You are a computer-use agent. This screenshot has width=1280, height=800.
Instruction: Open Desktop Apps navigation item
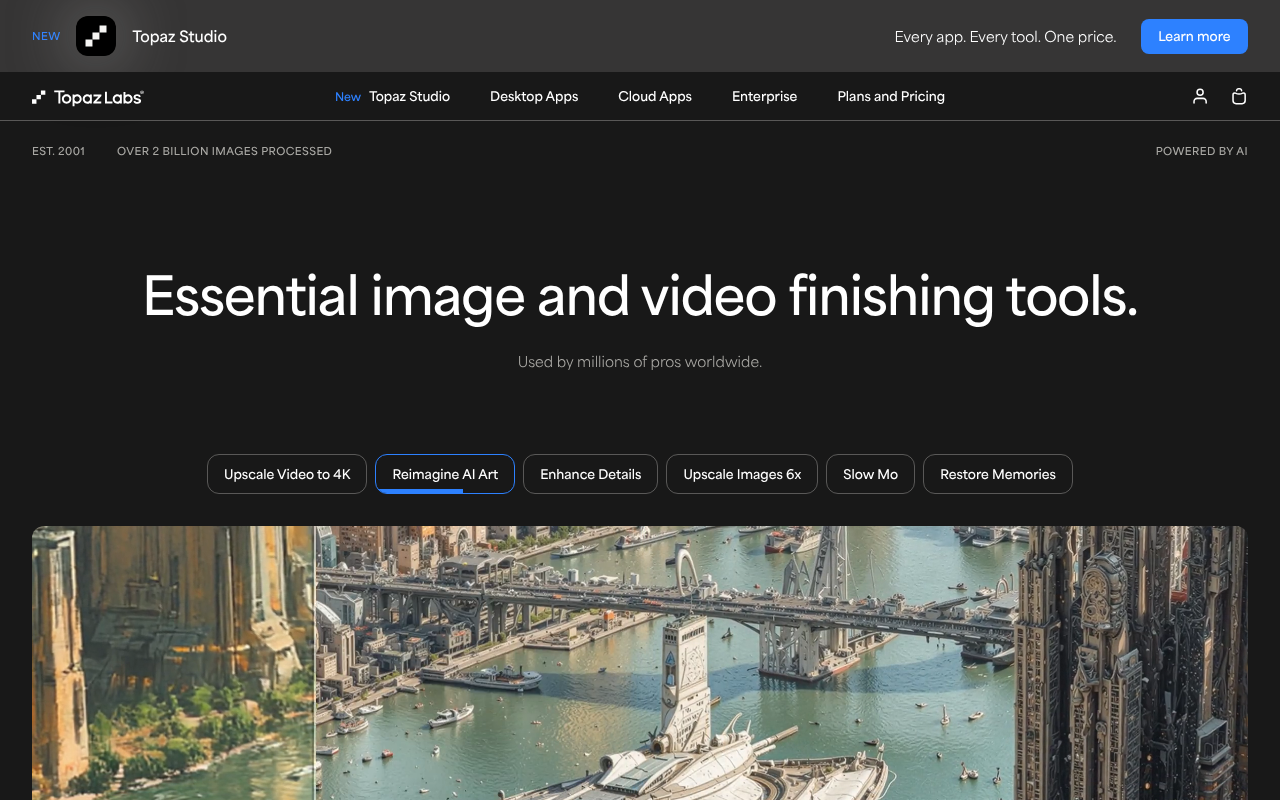point(534,96)
